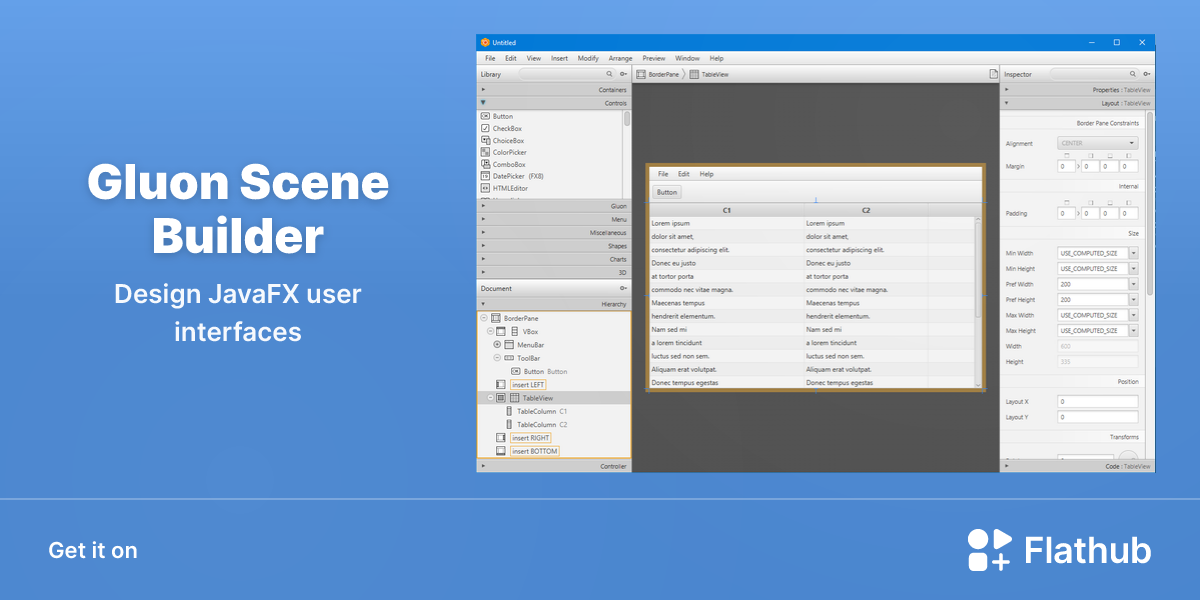This screenshot has width=1200, height=600.
Task: Expand the MenuBar node in Hierarchy
Action: (497, 344)
